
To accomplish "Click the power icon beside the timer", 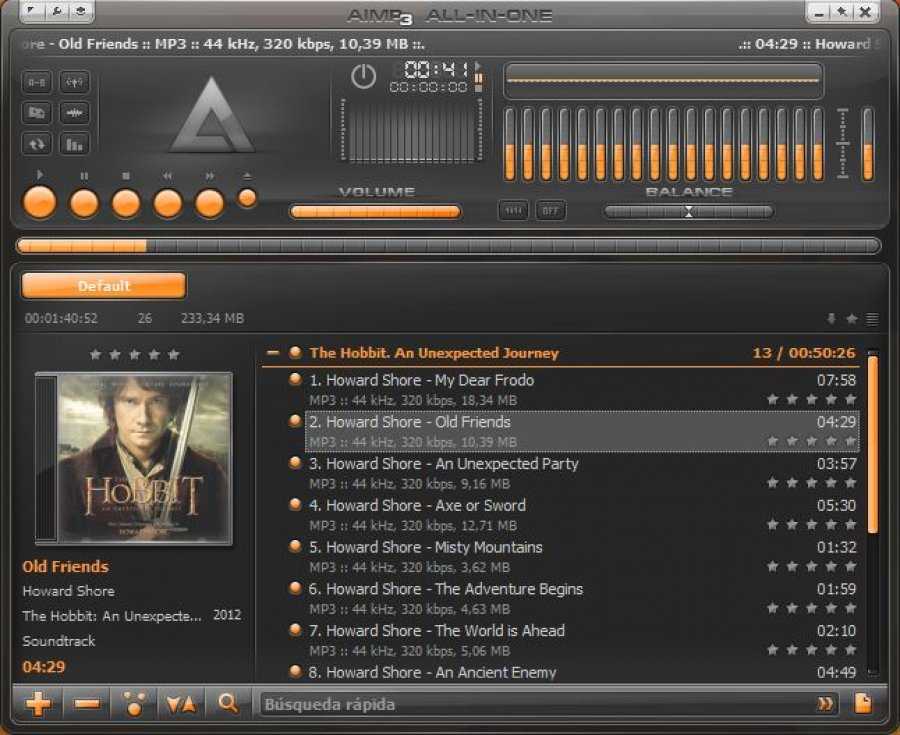I will tap(363, 76).
